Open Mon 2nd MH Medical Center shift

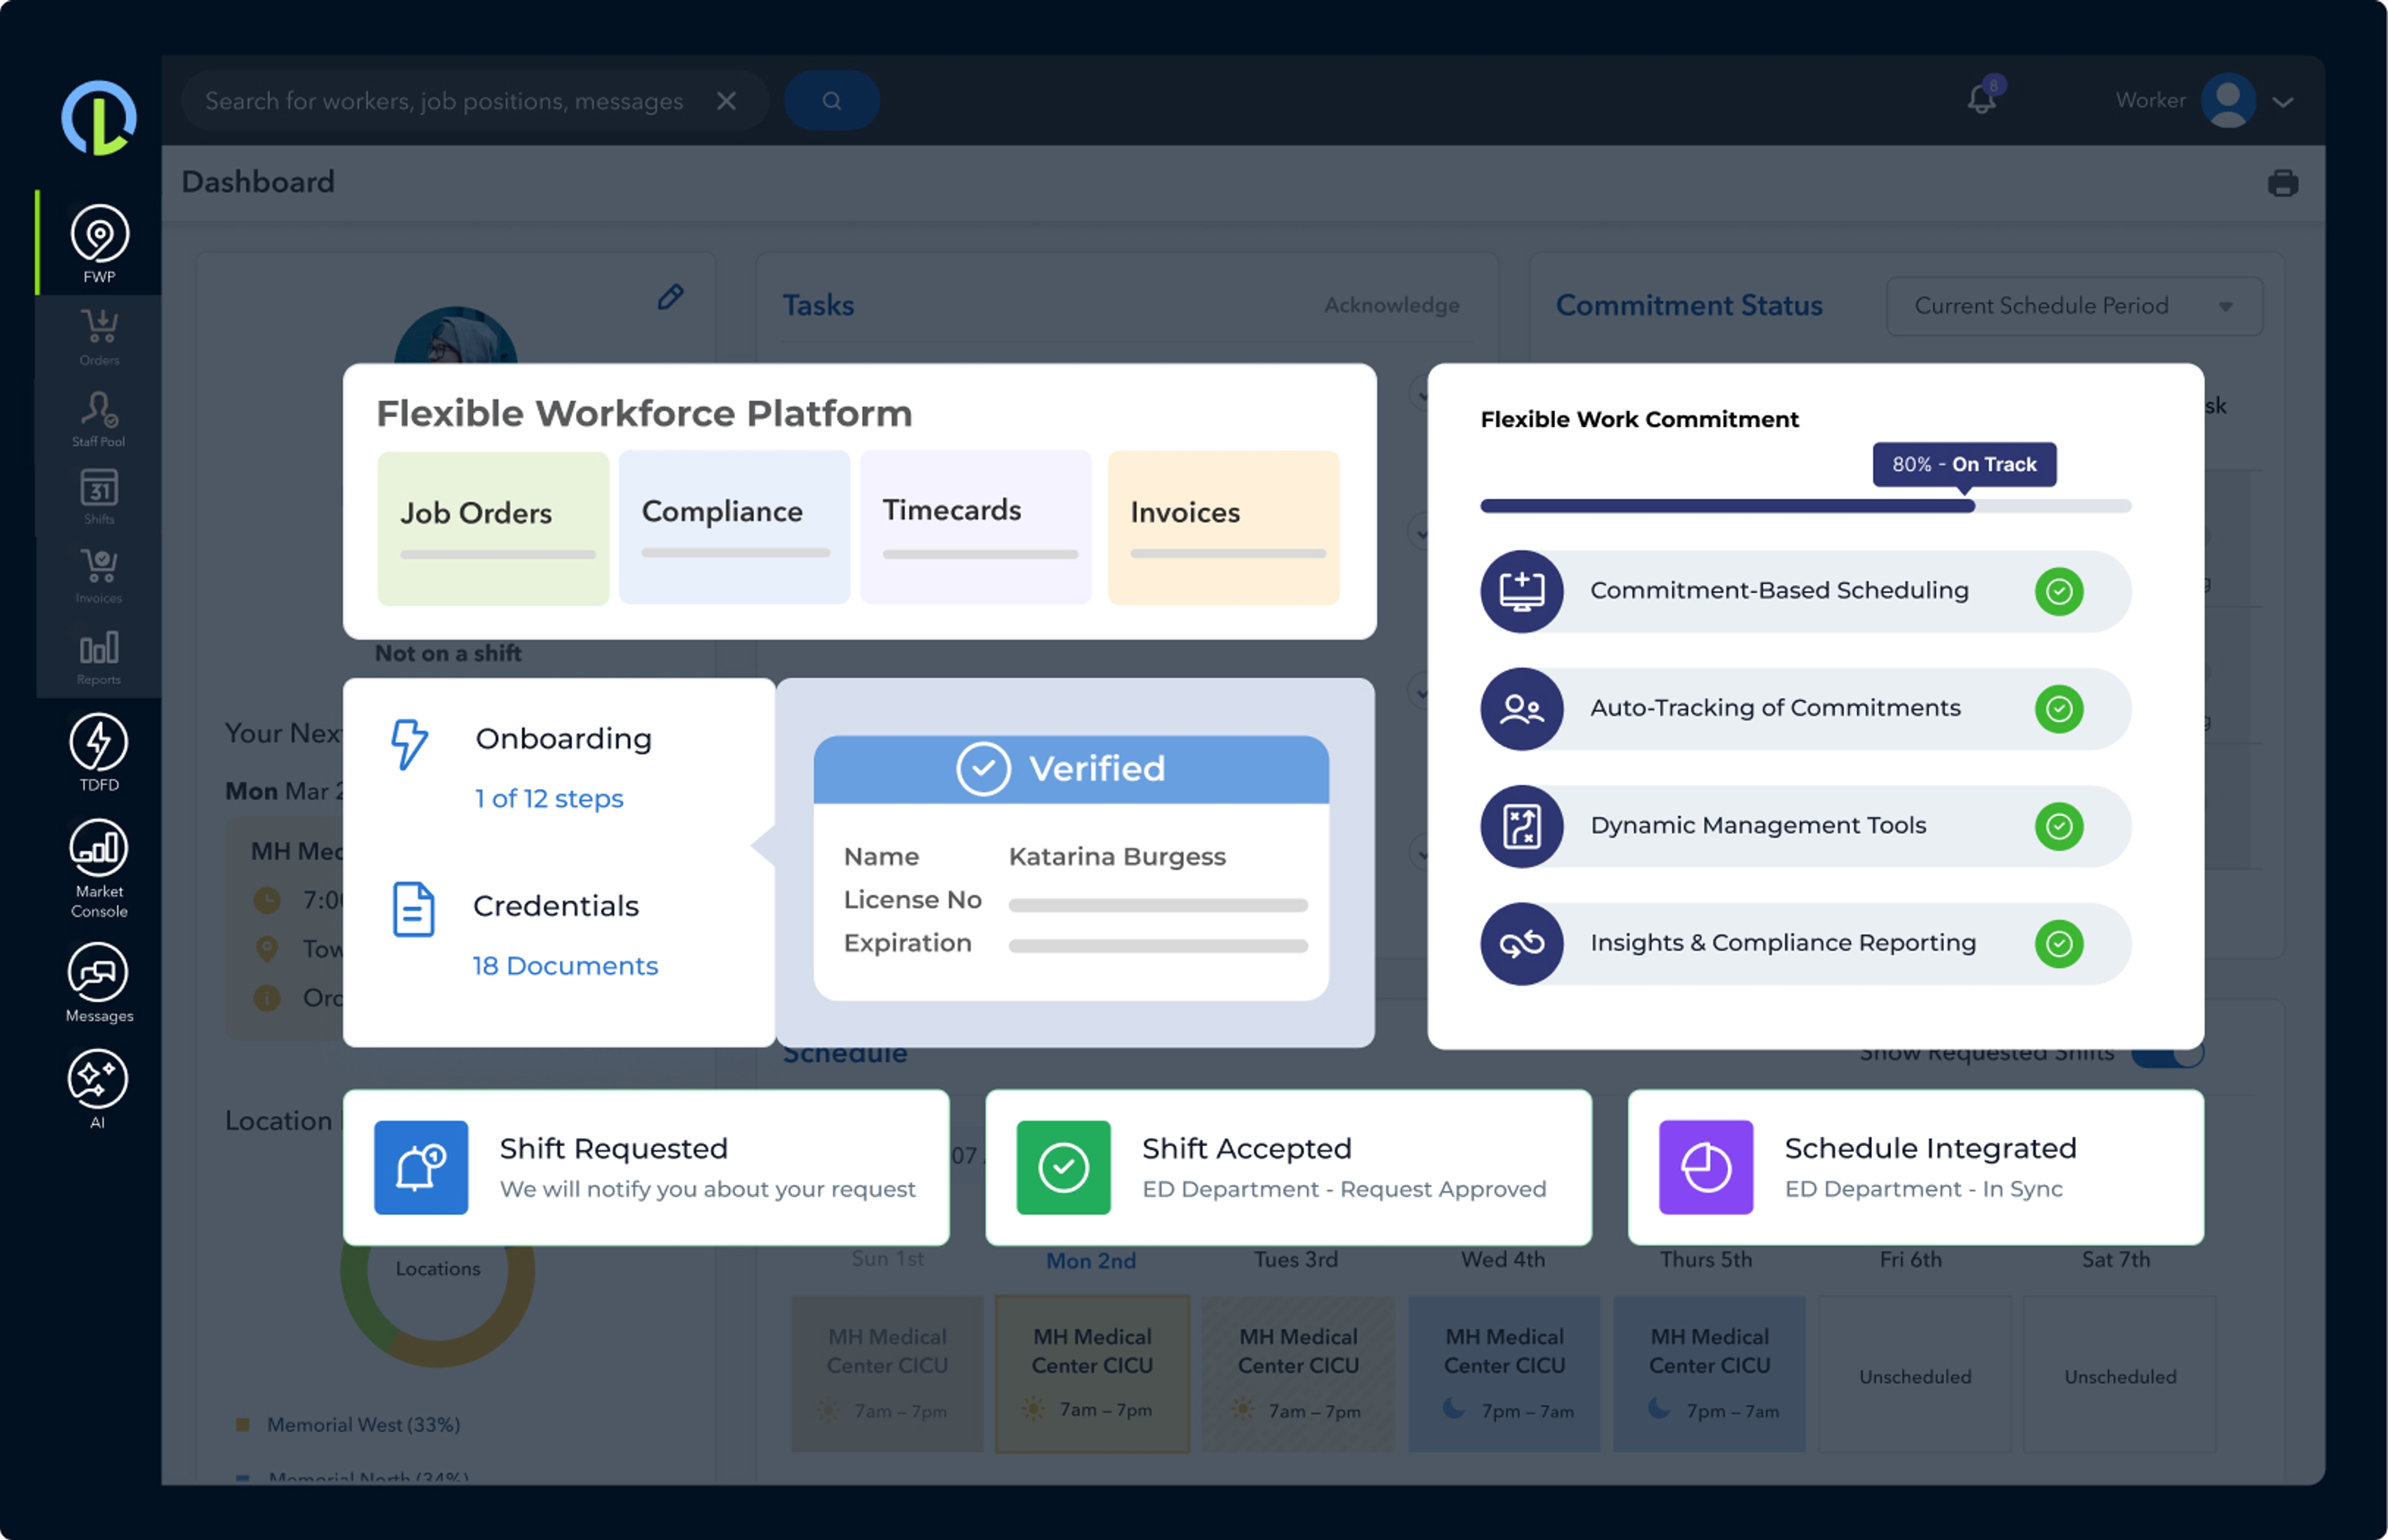click(x=1092, y=1374)
